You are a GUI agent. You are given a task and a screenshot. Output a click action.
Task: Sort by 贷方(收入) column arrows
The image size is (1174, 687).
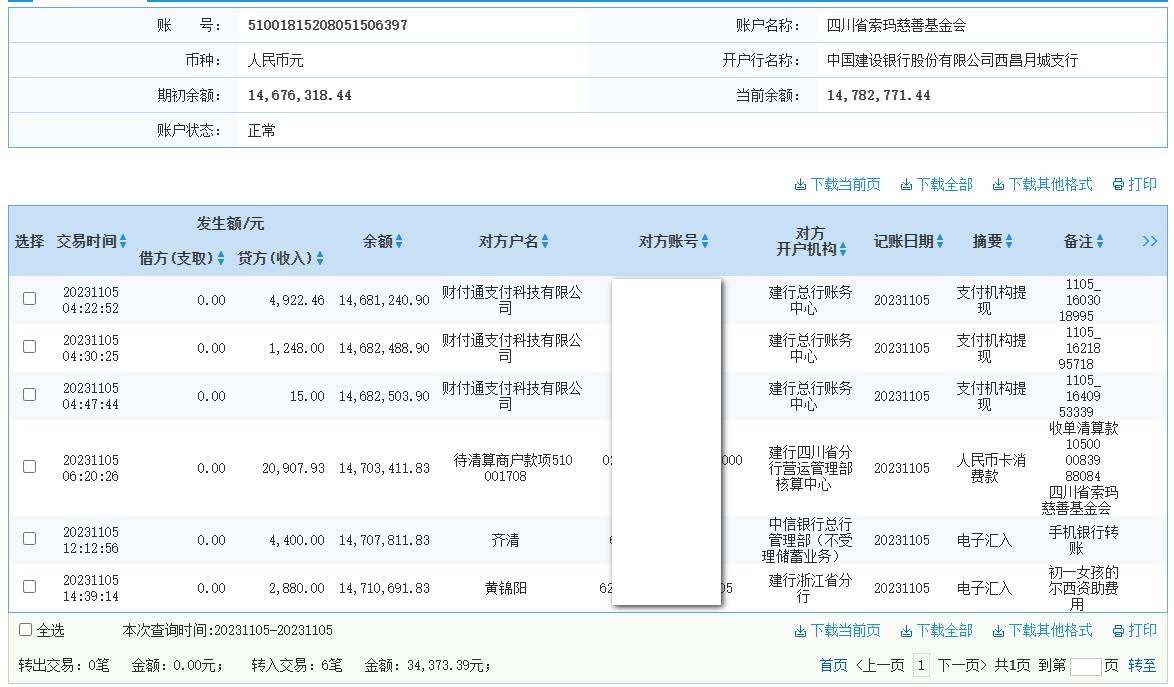pyautogui.click(x=320, y=258)
